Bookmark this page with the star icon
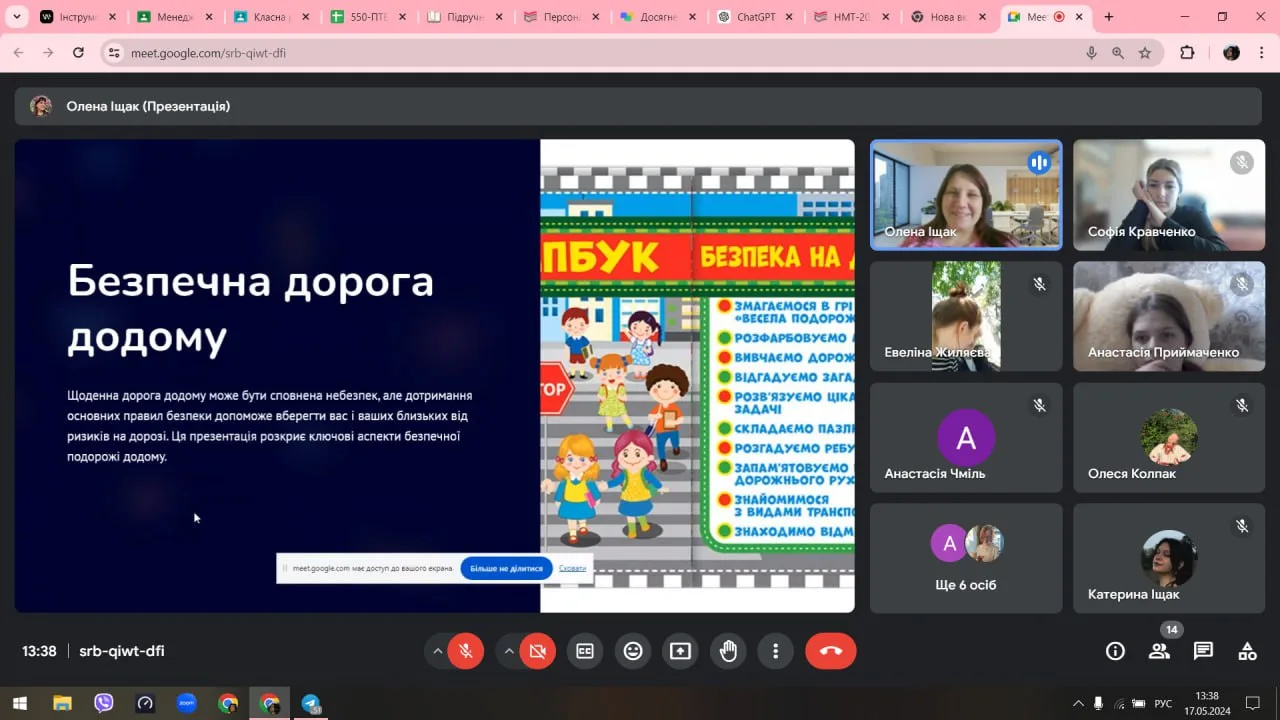The height and width of the screenshot is (720, 1280). (1145, 53)
